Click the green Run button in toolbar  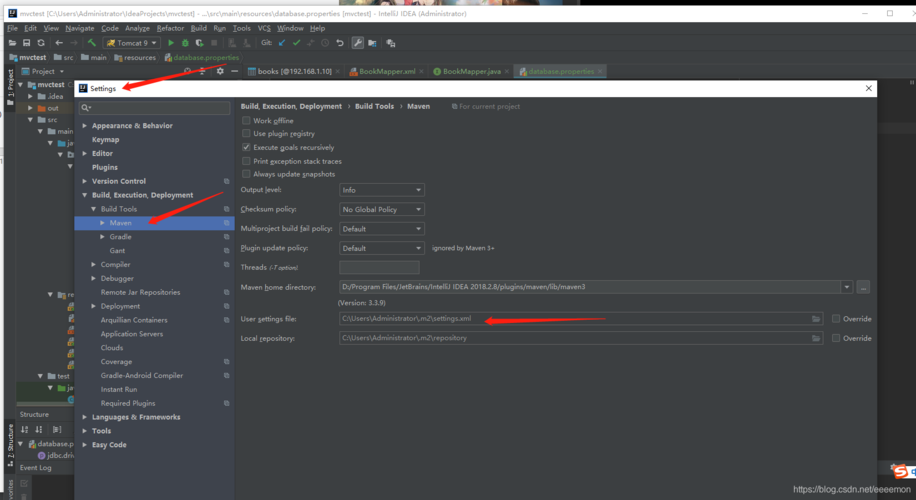pos(171,43)
